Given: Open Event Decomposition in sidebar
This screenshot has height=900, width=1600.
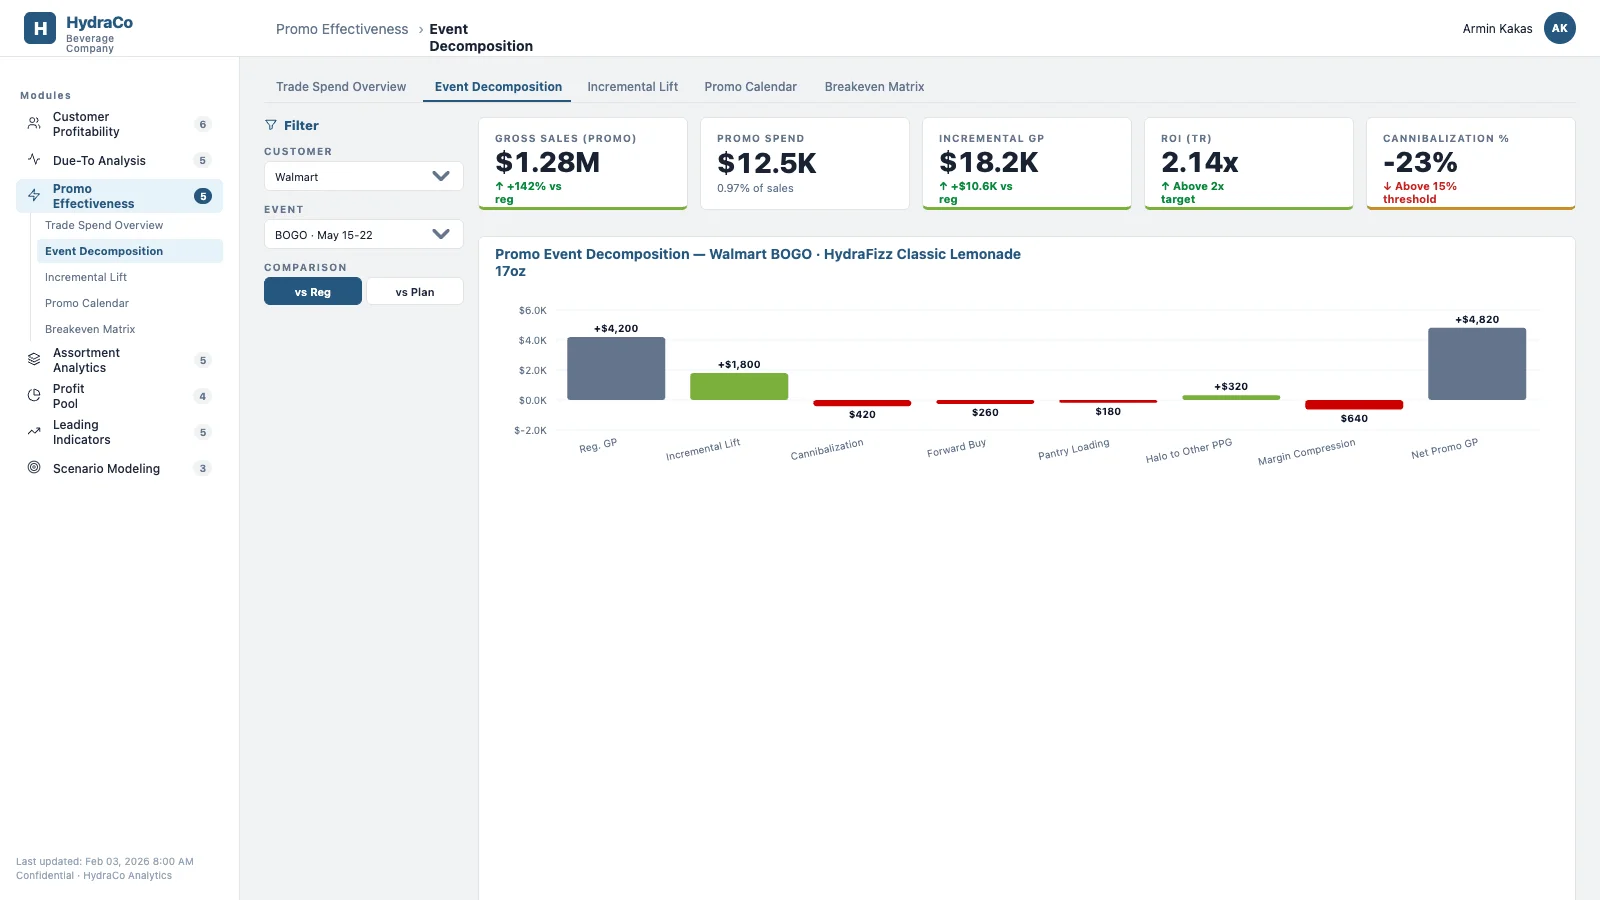Looking at the screenshot, I should (x=130, y=251).
